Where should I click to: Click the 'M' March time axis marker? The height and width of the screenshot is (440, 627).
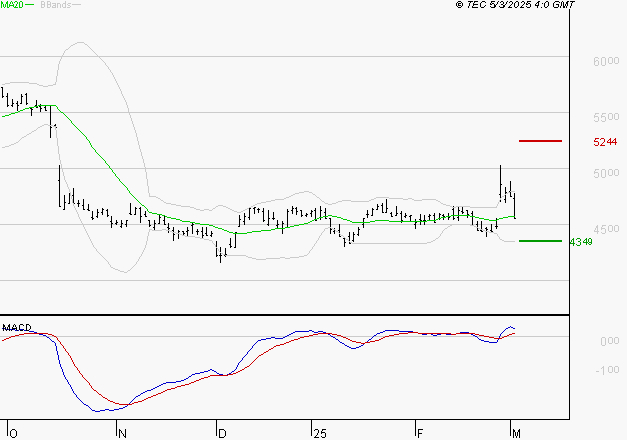click(516, 433)
